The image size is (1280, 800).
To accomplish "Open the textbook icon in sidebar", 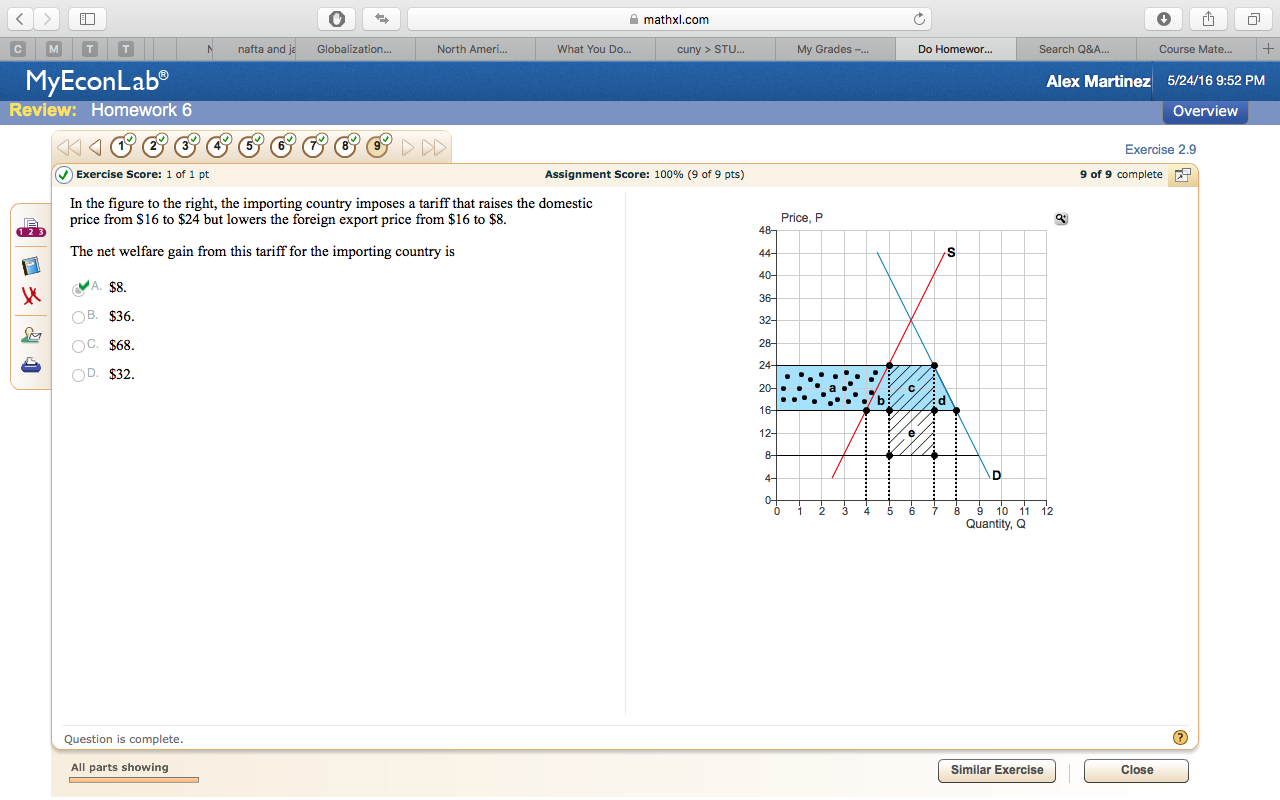I will (30, 265).
